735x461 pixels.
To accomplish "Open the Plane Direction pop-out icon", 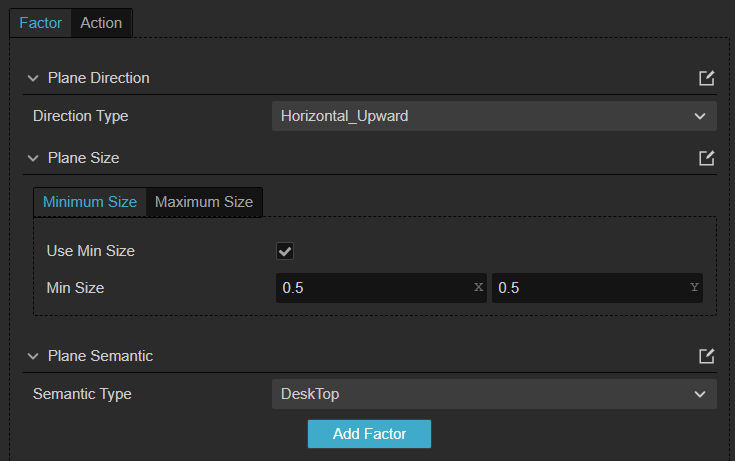I will tap(706, 78).
